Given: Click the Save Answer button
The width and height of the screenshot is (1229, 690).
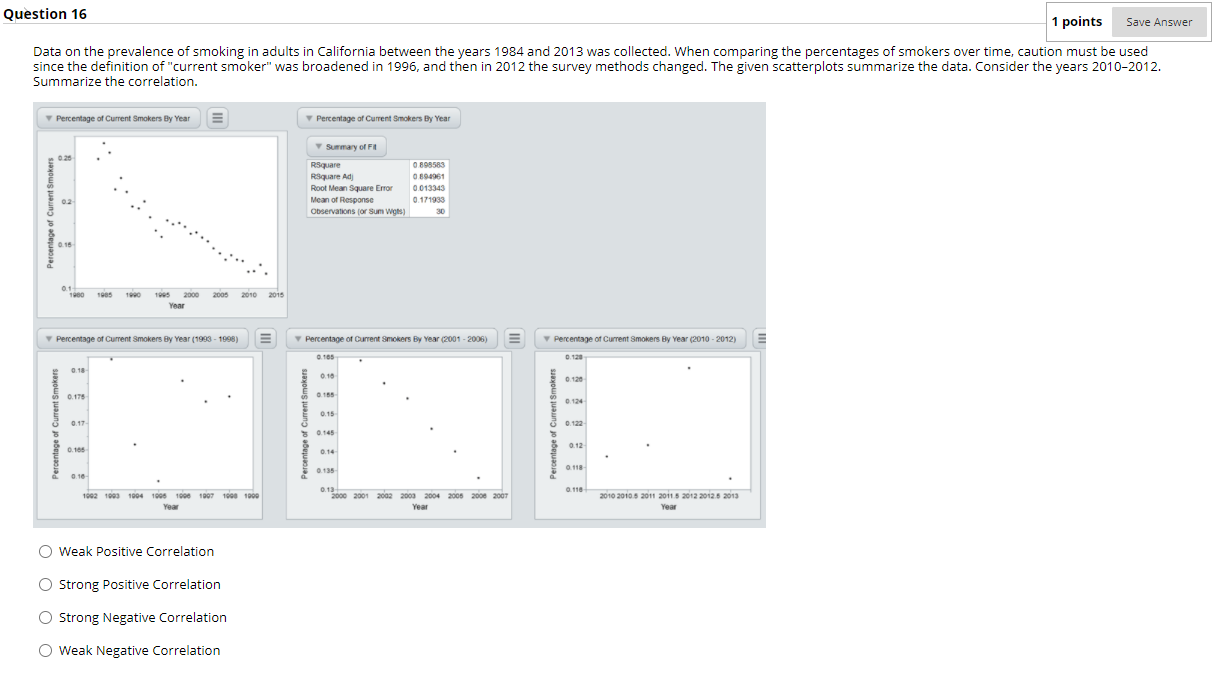Looking at the screenshot, I should pyautogui.click(x=1159, y=22).
